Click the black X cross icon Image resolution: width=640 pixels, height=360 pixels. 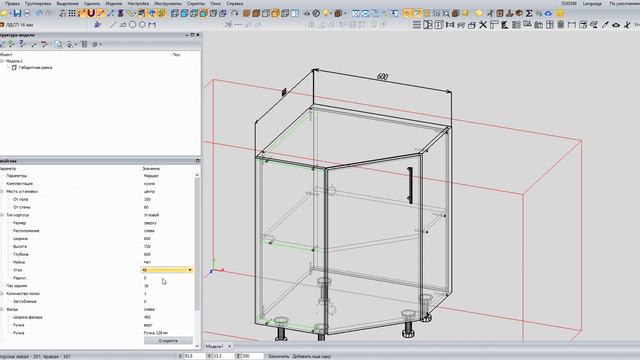coord(483,25)
